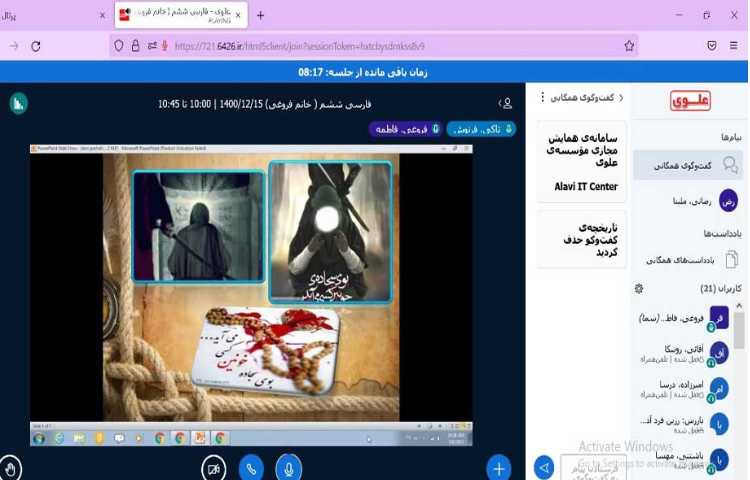Click the Firefox address bar URL

pos(300,46)
